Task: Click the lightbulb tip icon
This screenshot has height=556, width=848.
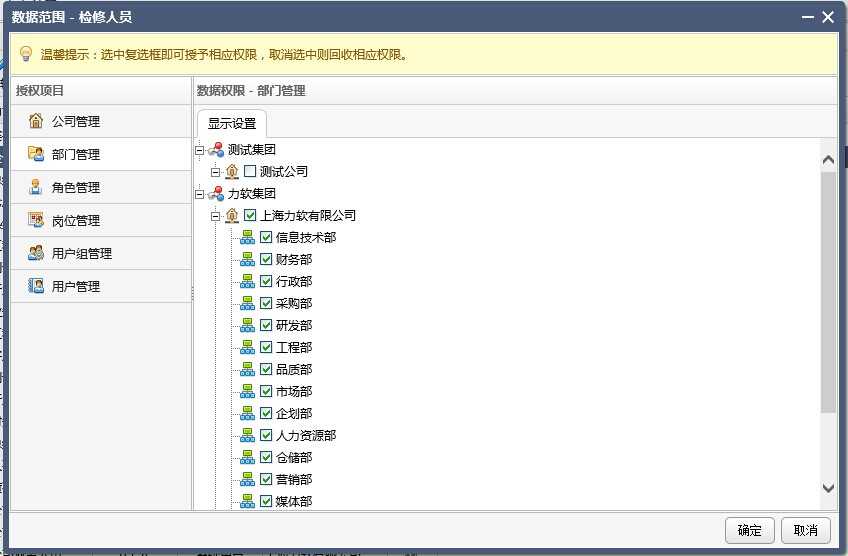Action: click(26, 54)
